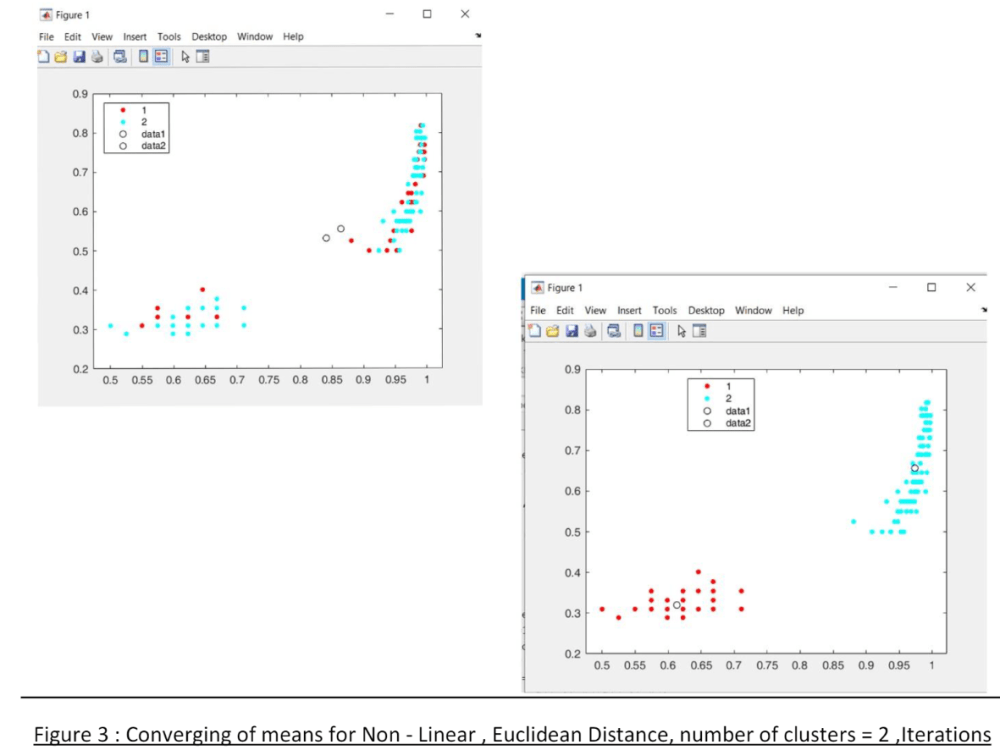Click MATLAB logo in lower window title bar

point(538,288)
